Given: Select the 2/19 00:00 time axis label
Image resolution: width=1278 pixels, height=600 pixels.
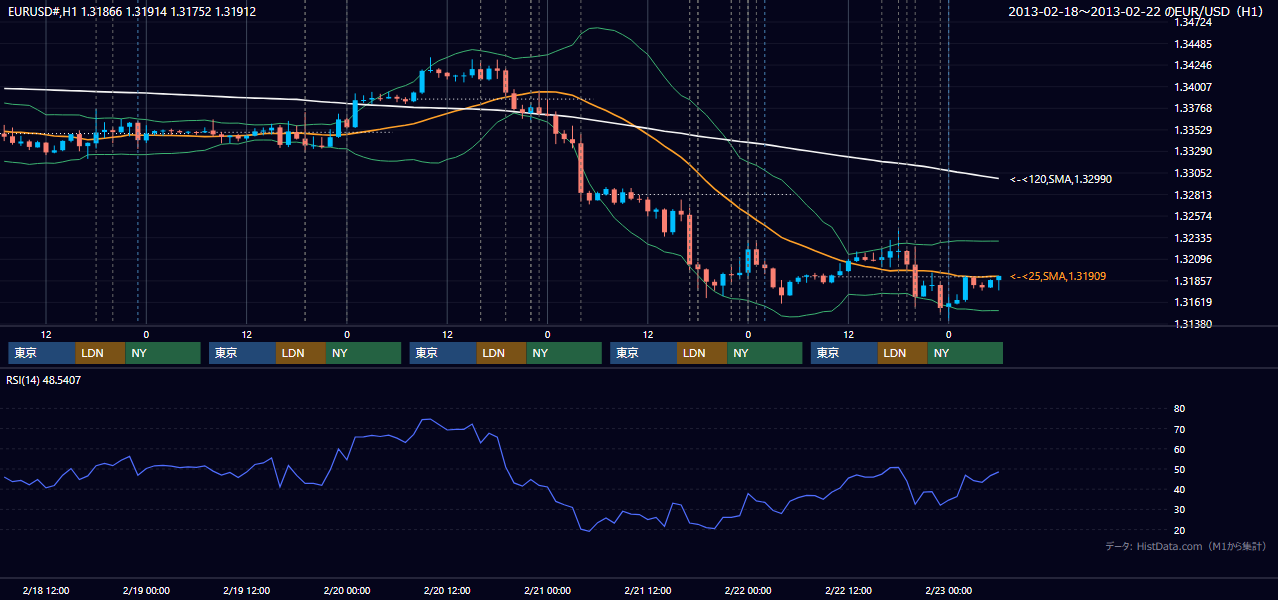Looking at the screenshot, I should (146, 590).
